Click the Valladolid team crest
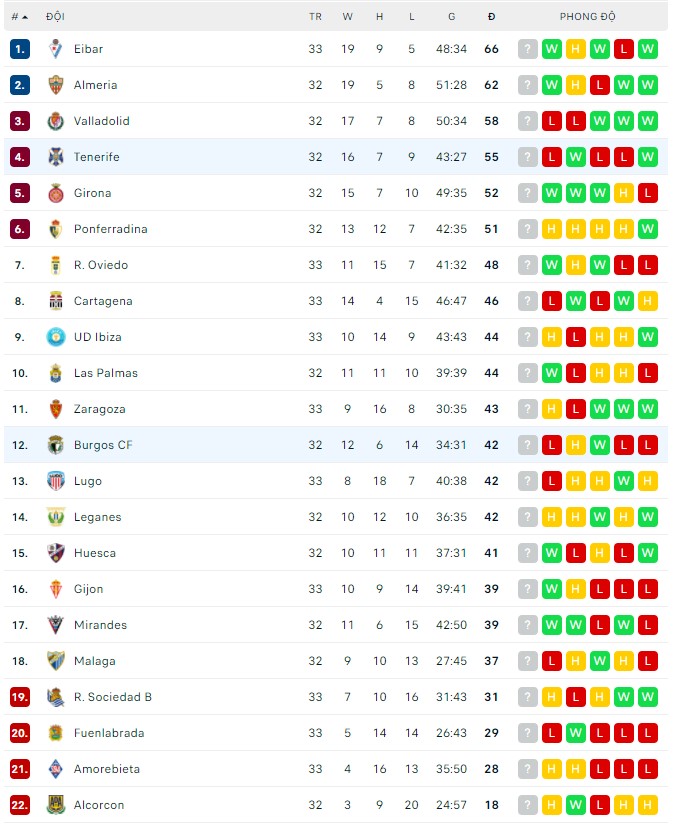Screen dimensions: 676x825 (55, 121)
